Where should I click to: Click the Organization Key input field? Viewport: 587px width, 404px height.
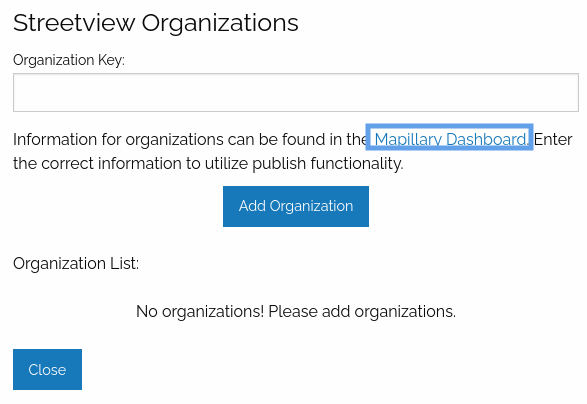coord(296,92)
